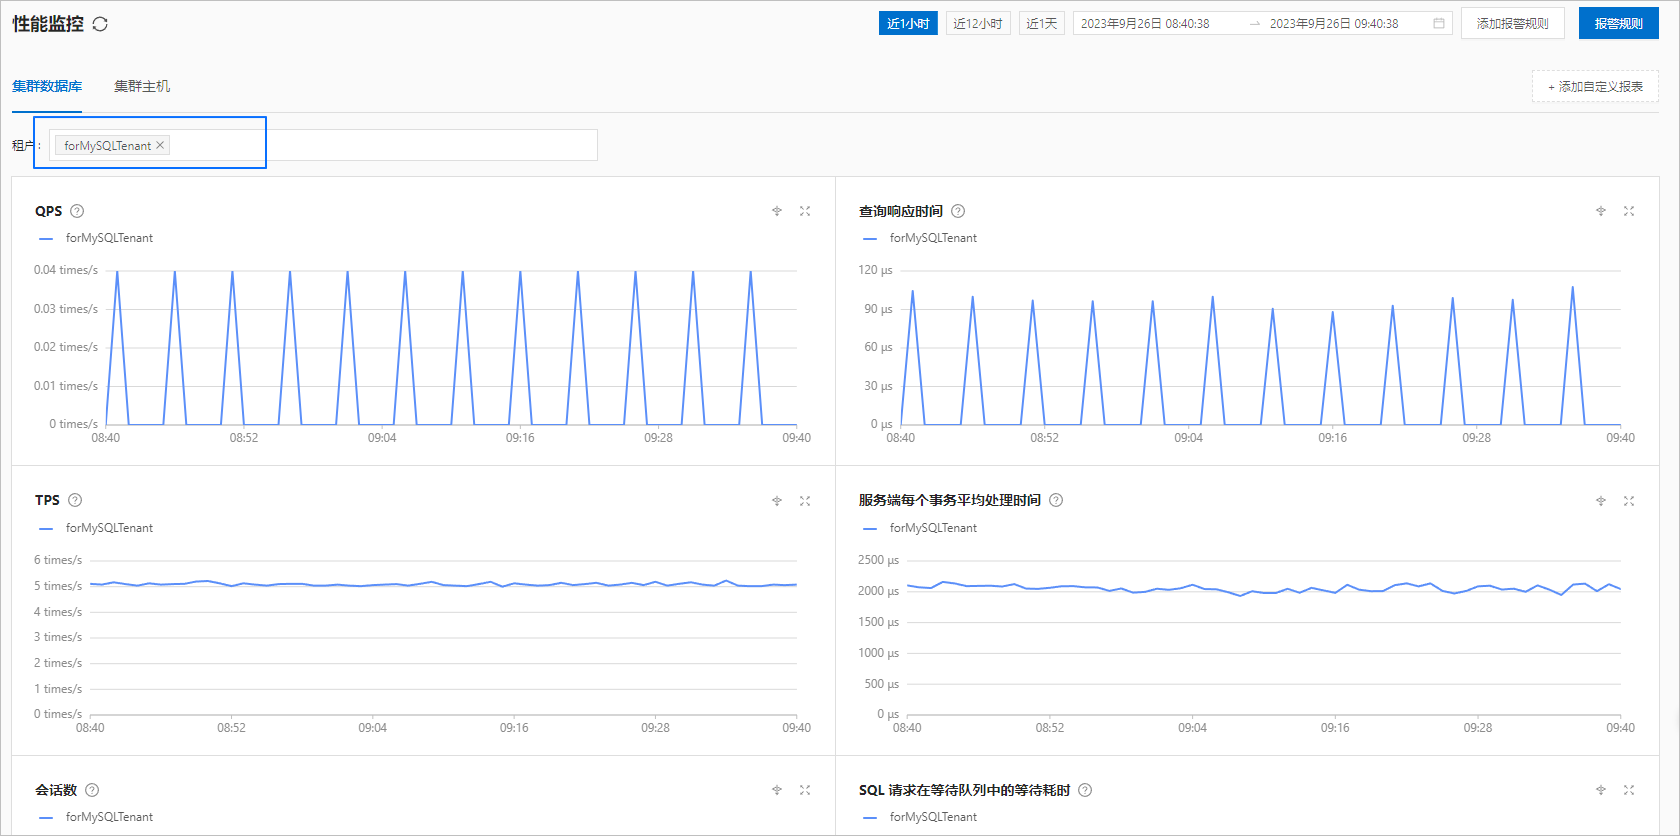Click the 添加报警规则 button

point(1512,23)
